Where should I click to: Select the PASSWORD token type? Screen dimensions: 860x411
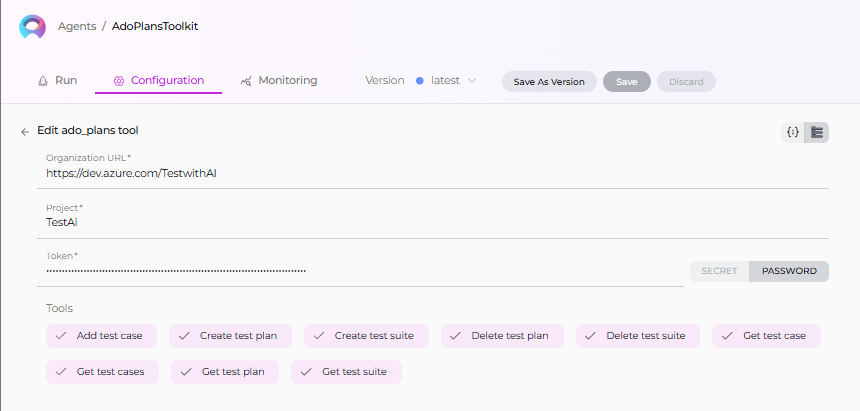pyautogui.click(x=789, y=271)
